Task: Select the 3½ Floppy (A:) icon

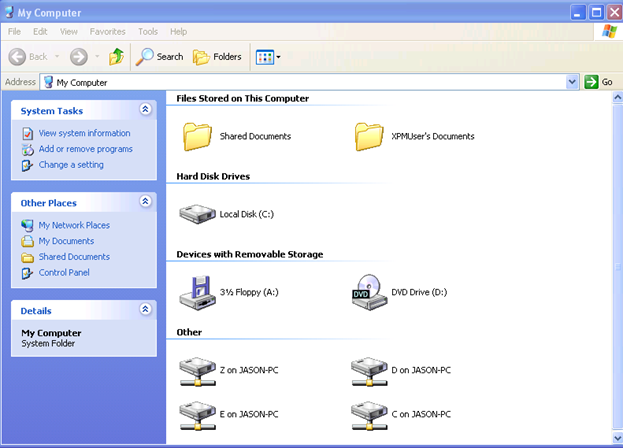Action: click(197, 293)
